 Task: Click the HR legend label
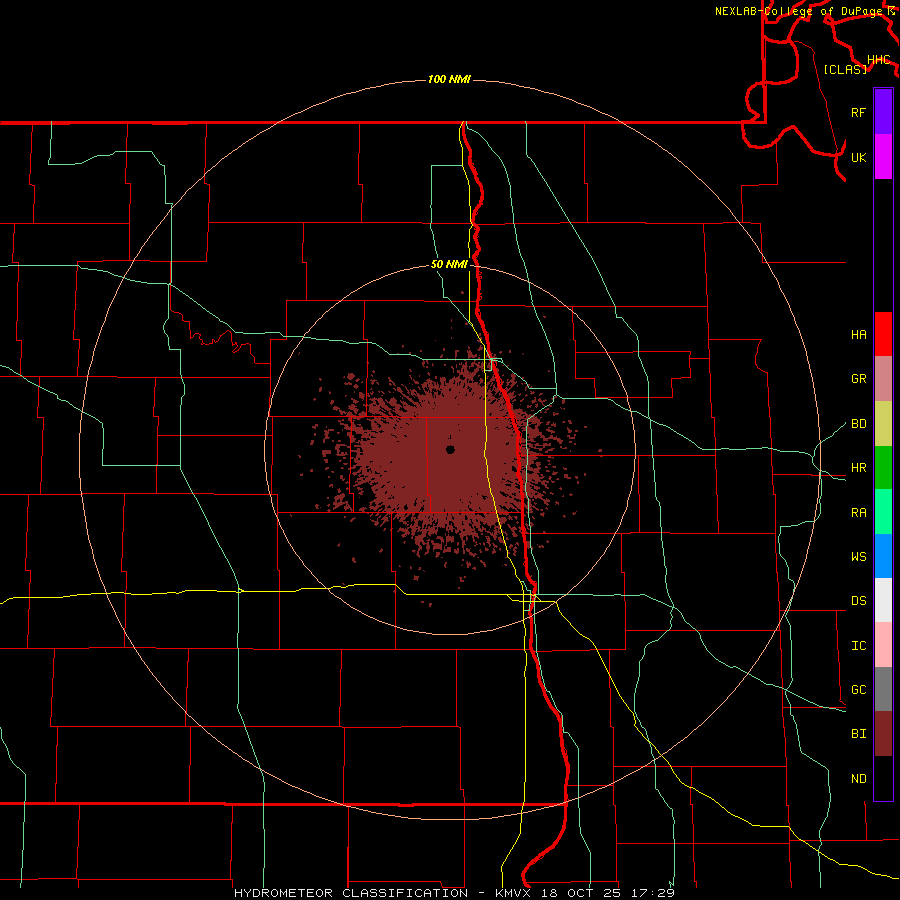point(858,468)
